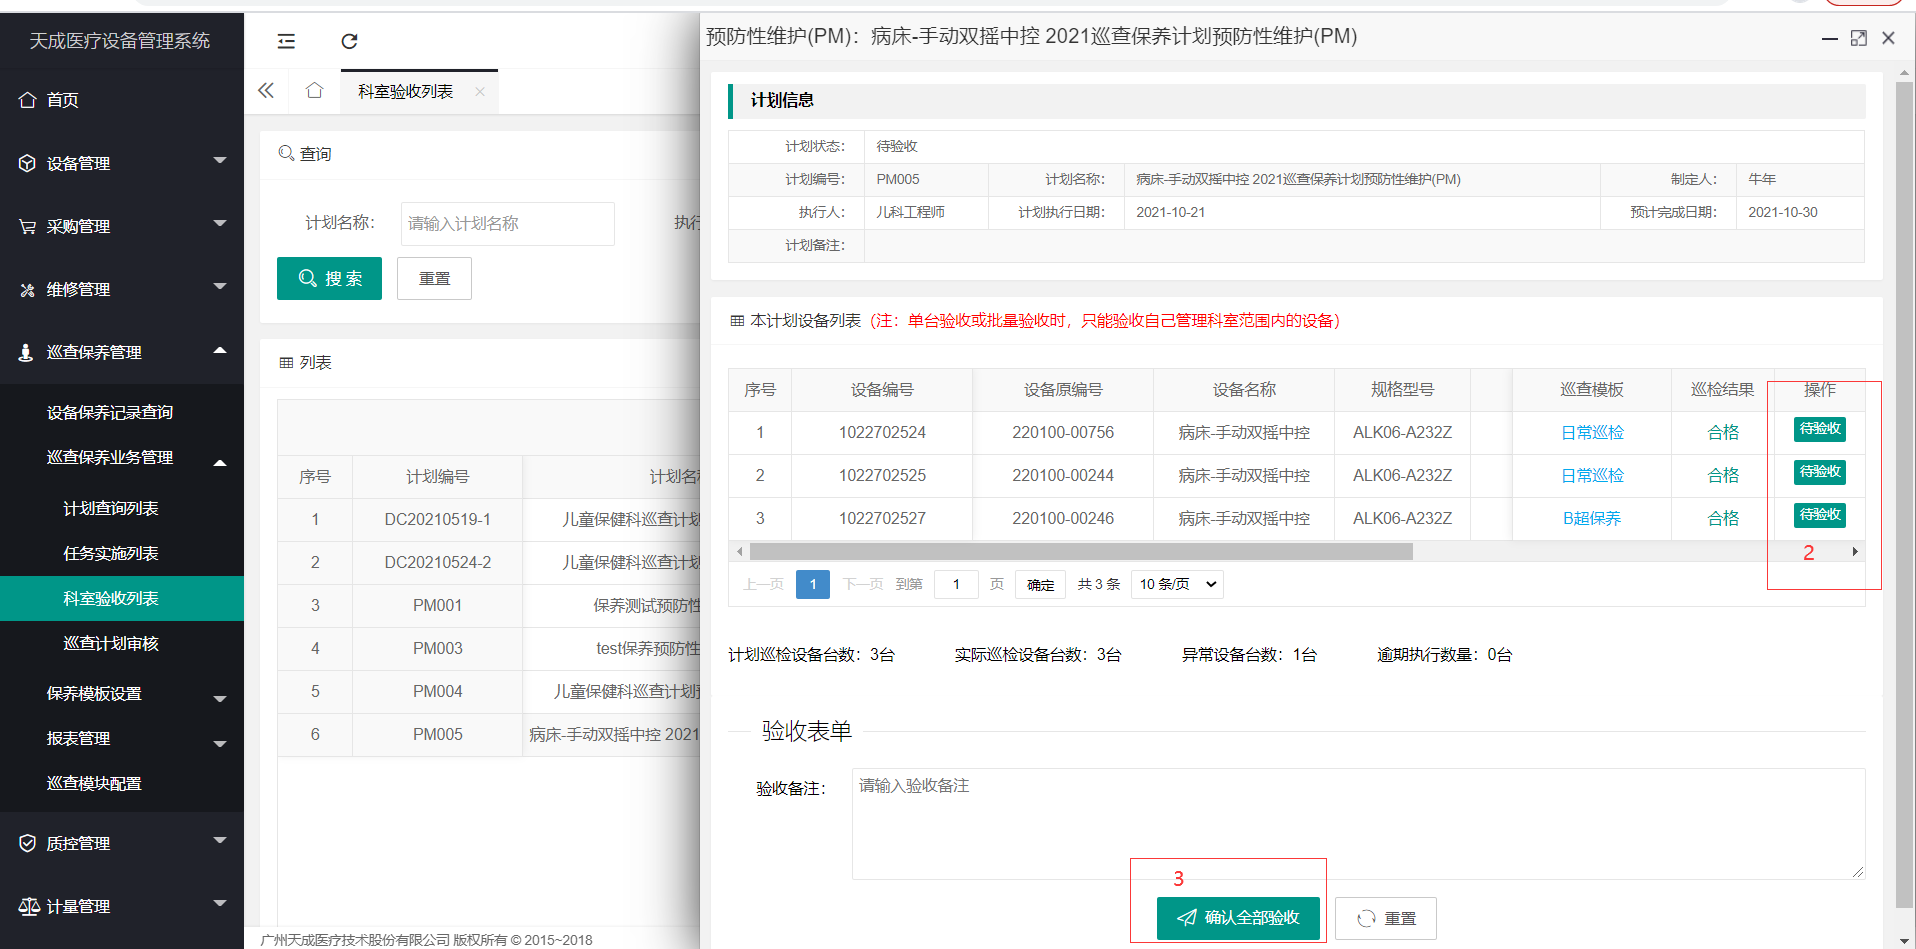Click the refresh page icon

point(349,41)
